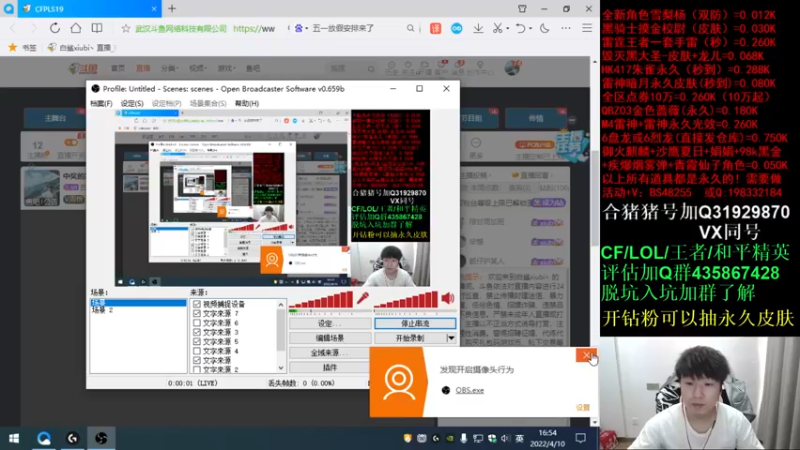Open the search engine selector dropdown
This screenshot has height=450, width=800.
[301, 29]
